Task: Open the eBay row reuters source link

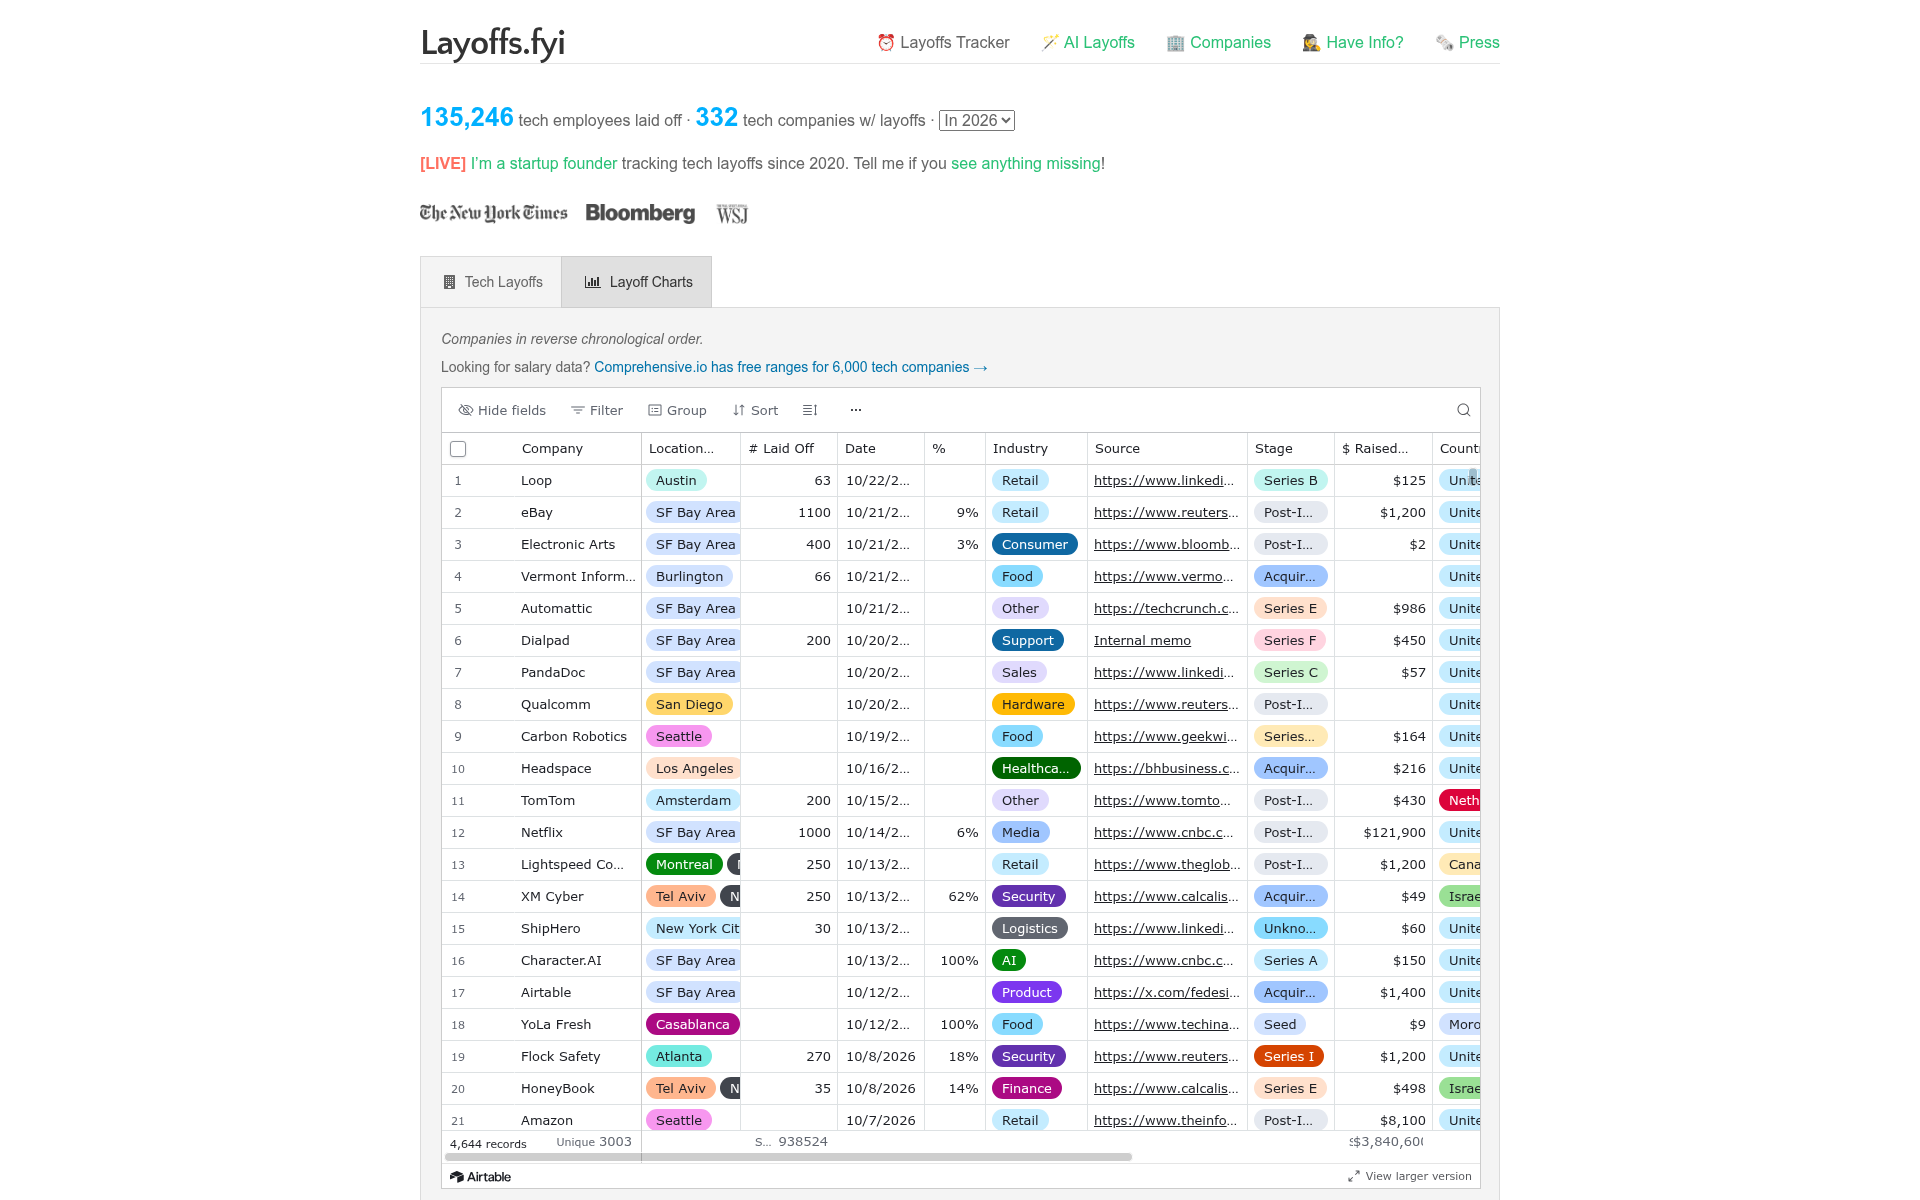Action: click(x=1166, y=512)
